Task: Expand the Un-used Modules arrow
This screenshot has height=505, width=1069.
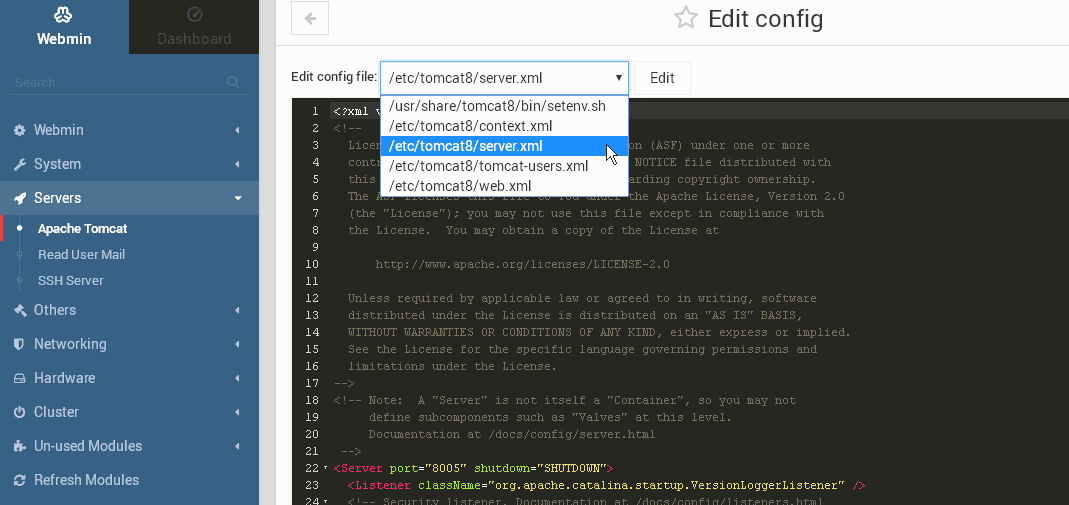Action: click(237, 446)
